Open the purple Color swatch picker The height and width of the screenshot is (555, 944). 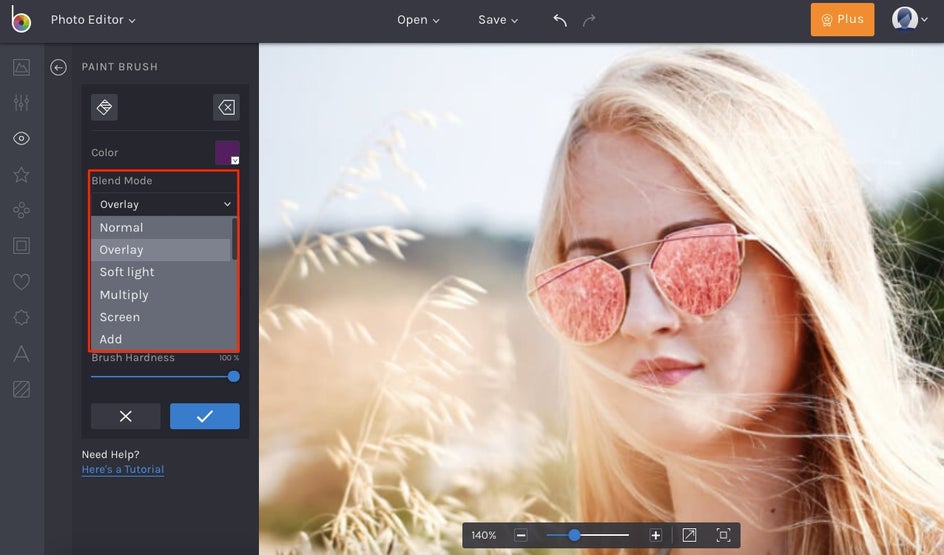point(227,152)
